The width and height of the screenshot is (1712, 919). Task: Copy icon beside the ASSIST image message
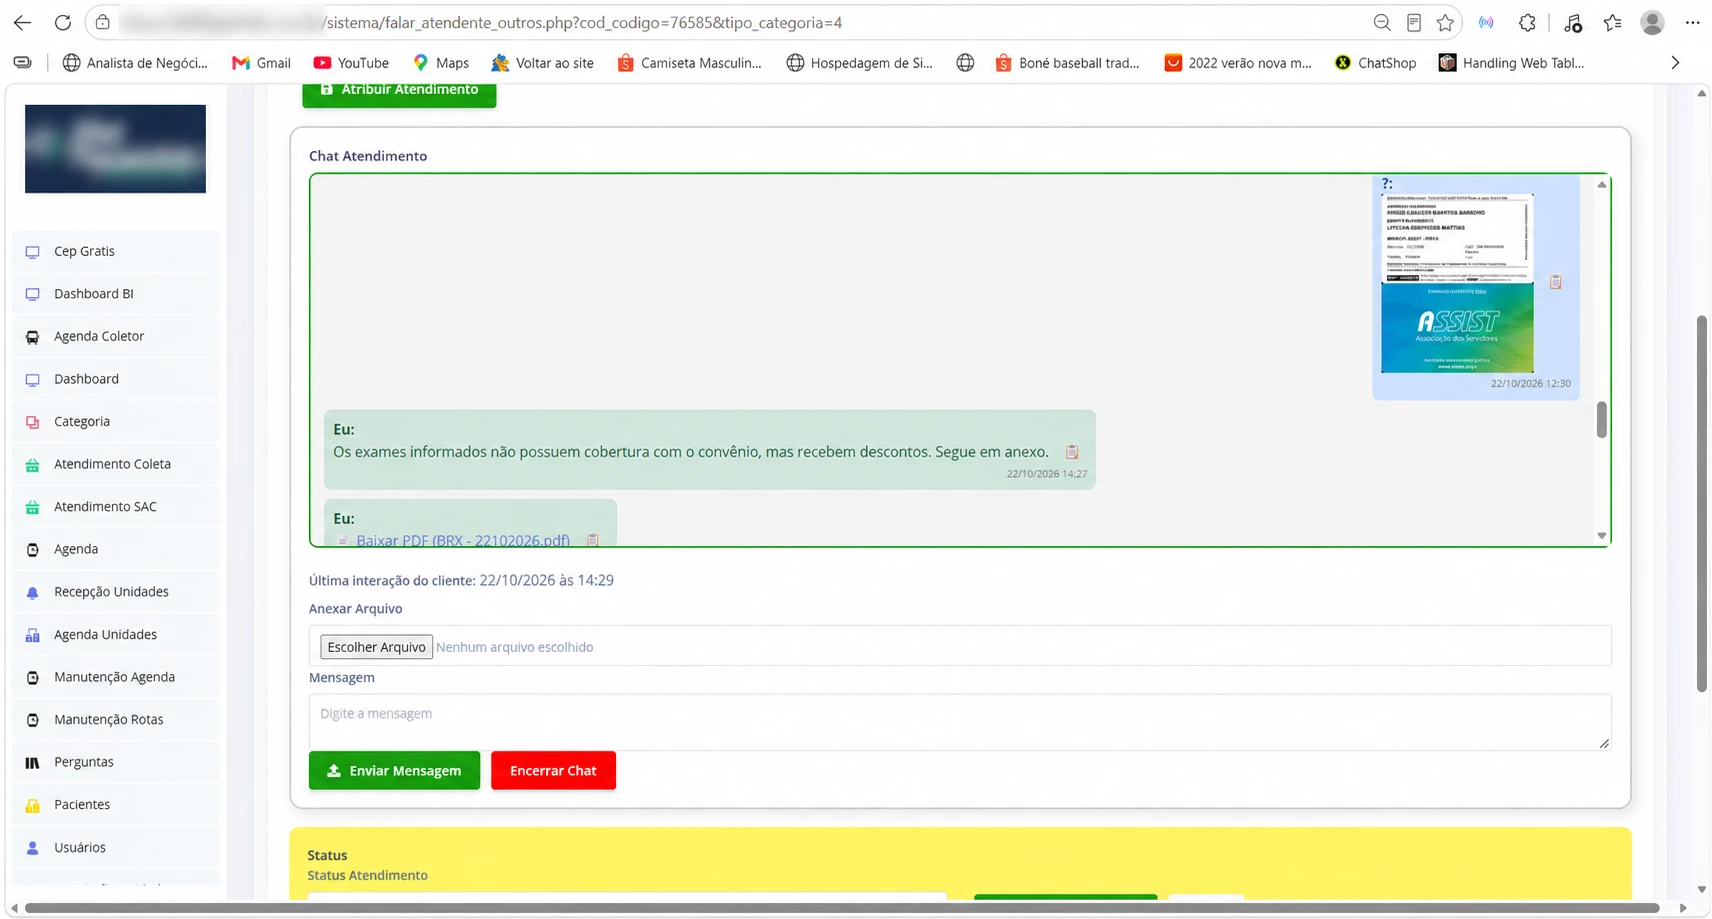(1555, 282)
